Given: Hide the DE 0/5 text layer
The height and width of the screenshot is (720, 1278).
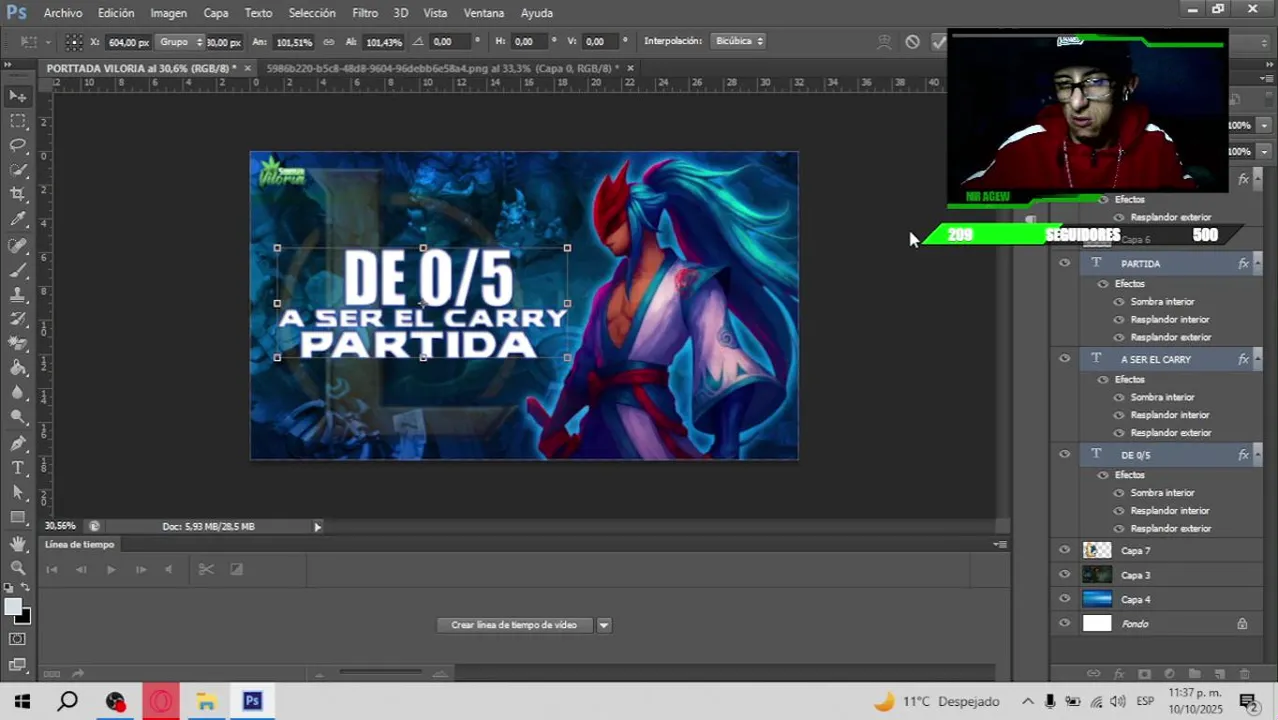Looking at the screenshot, I should pyautogui.click(x=1064, y=455).
